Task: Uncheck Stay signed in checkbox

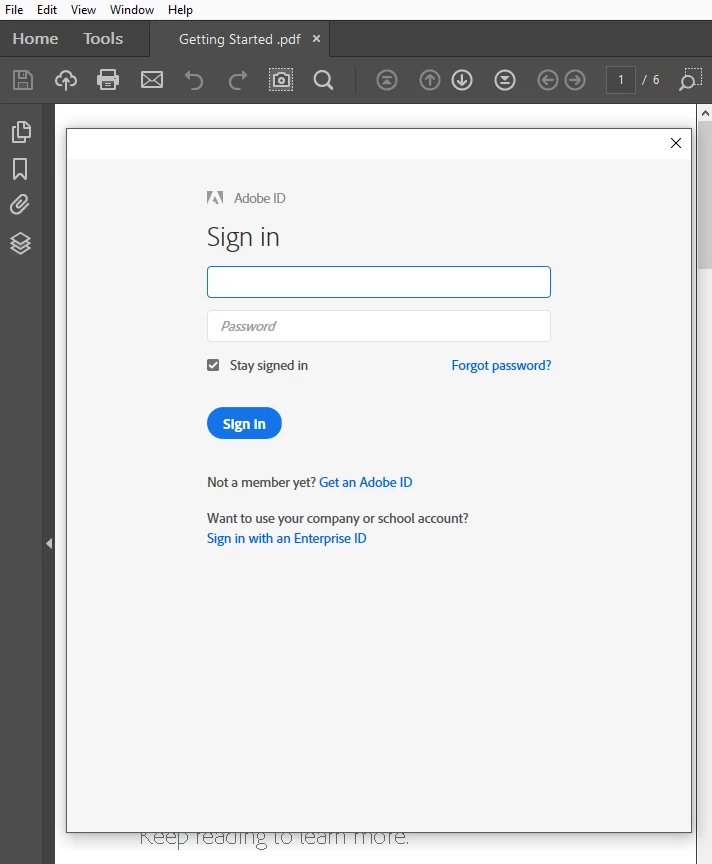Action: (x=213, y=365)
